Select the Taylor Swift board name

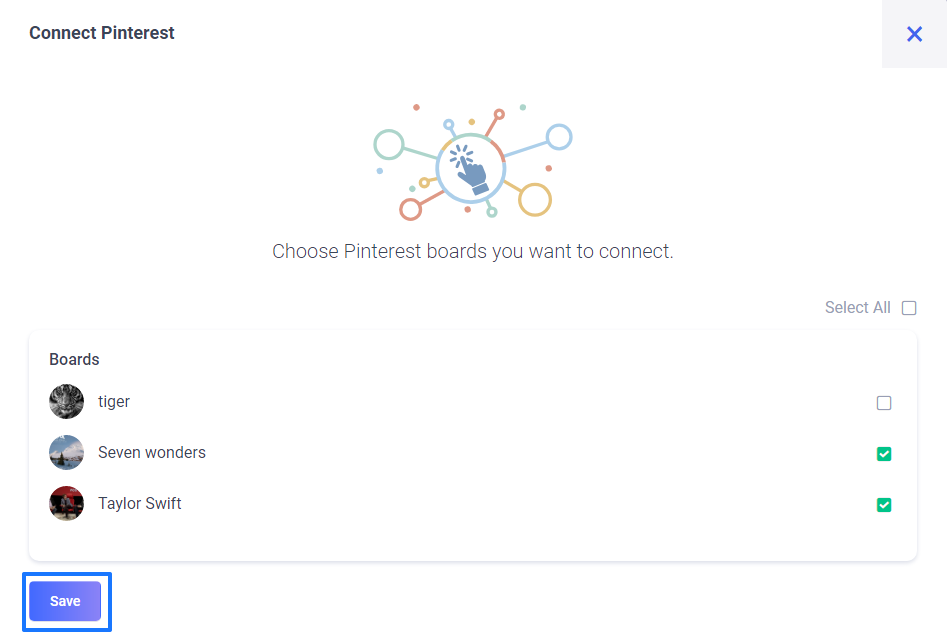[140, 504]
